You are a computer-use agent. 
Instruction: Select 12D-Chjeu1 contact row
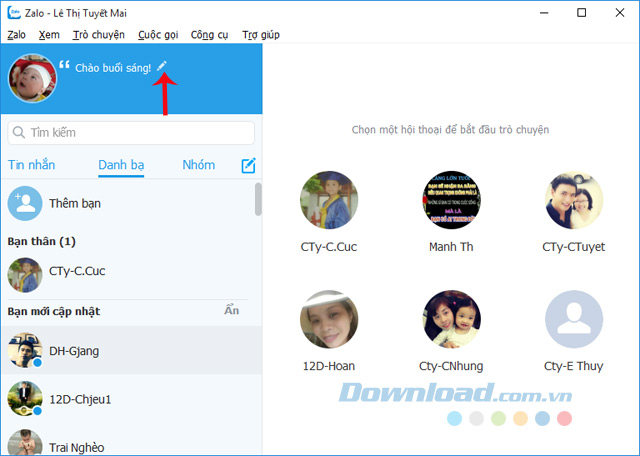(x=131, y=399)
